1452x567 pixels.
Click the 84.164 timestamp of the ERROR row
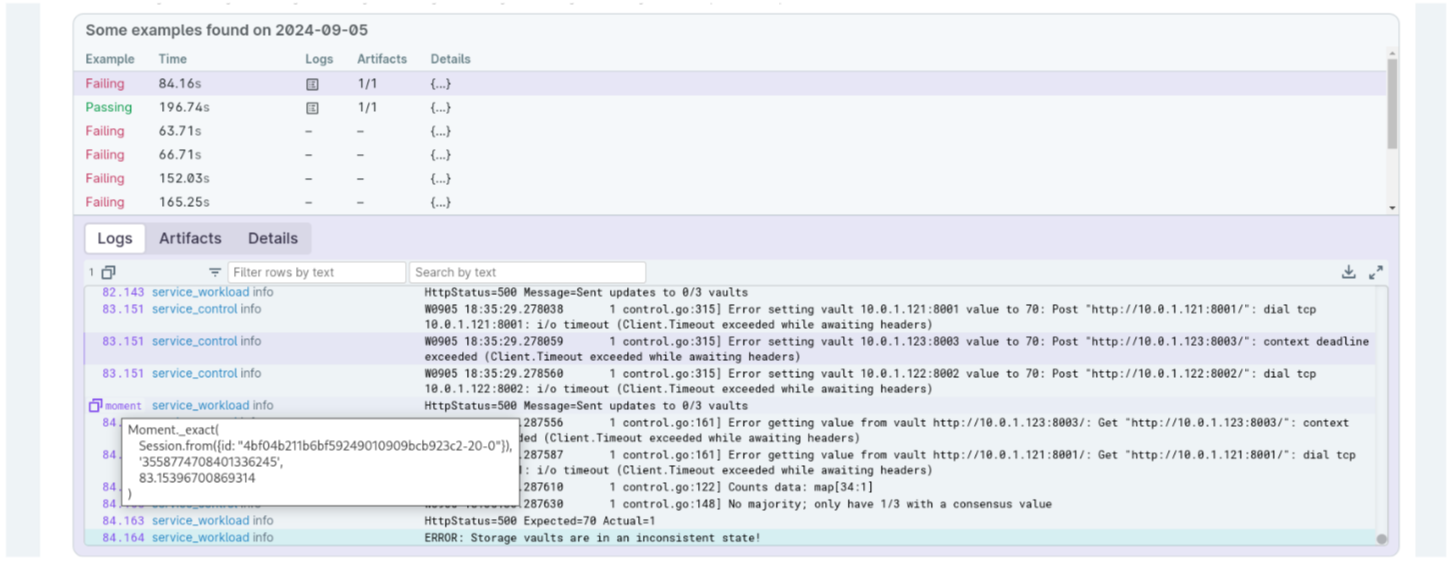pyautogui.click(x=123, y=538)
